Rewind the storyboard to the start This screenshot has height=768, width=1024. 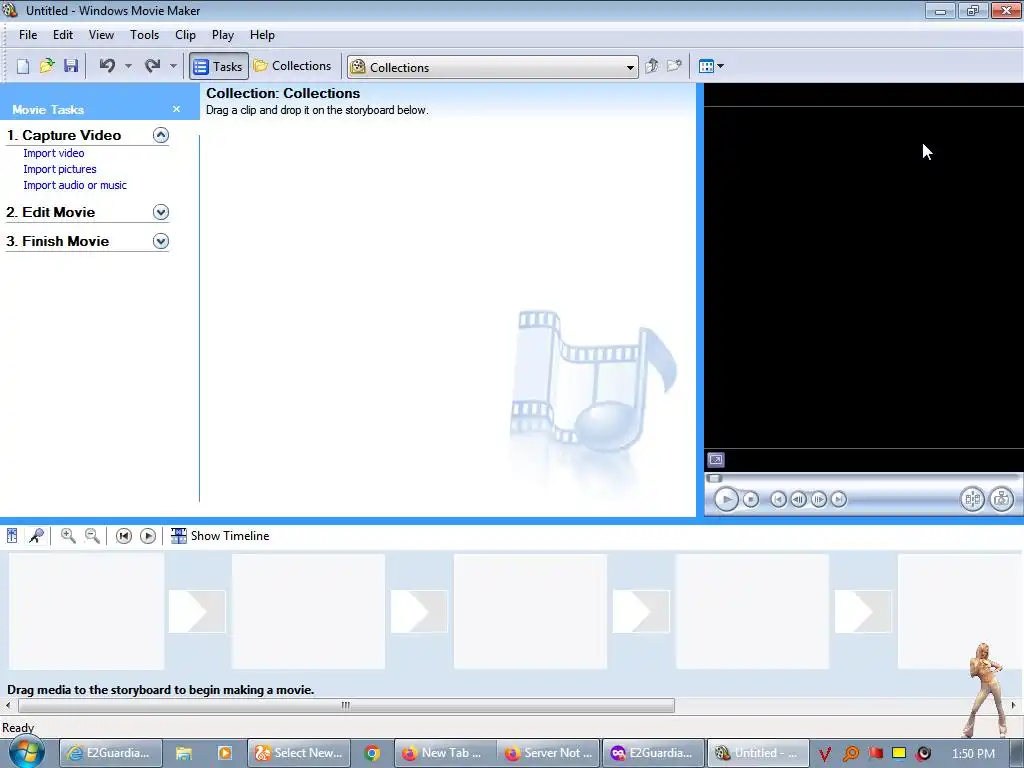[123, 536]
